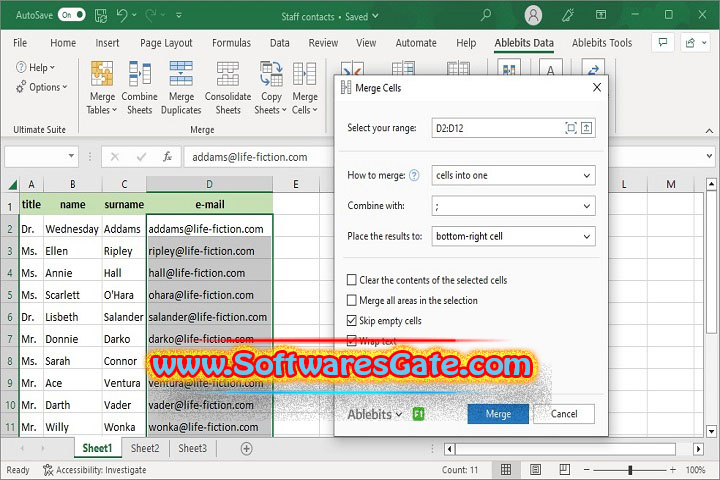Screen dimensions: 720x480
Task: Check Merge all areas in the selection
Action: tap(352, 300)
